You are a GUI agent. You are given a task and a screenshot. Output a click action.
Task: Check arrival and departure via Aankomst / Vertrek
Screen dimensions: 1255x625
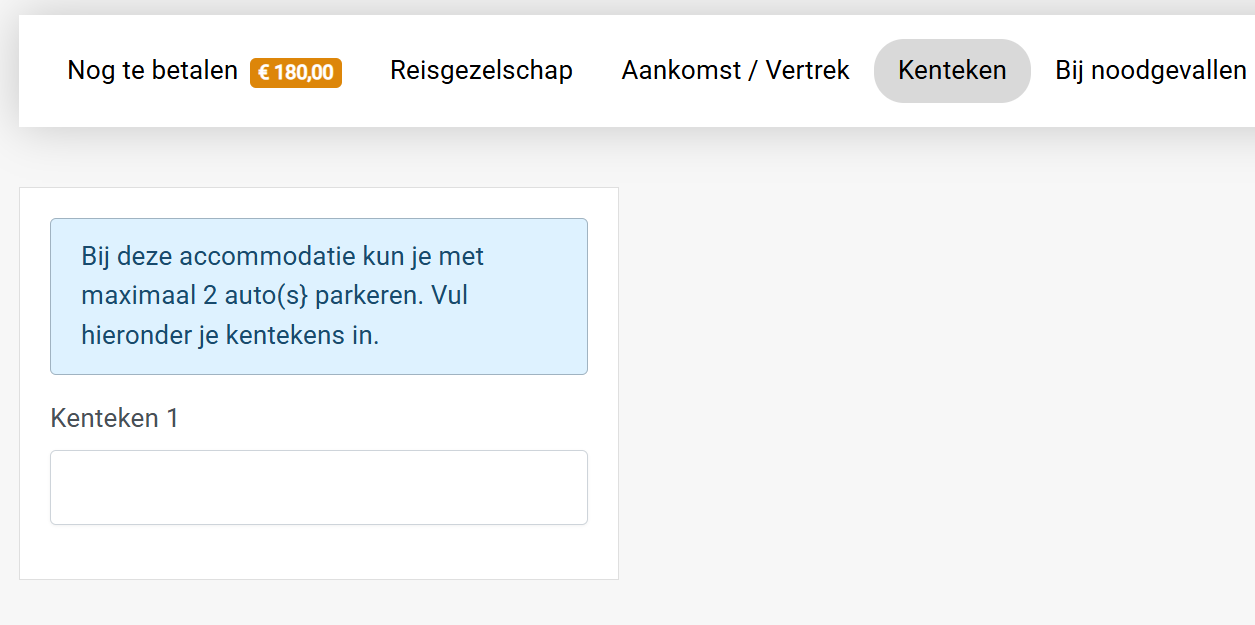click(x=735, y=71)
